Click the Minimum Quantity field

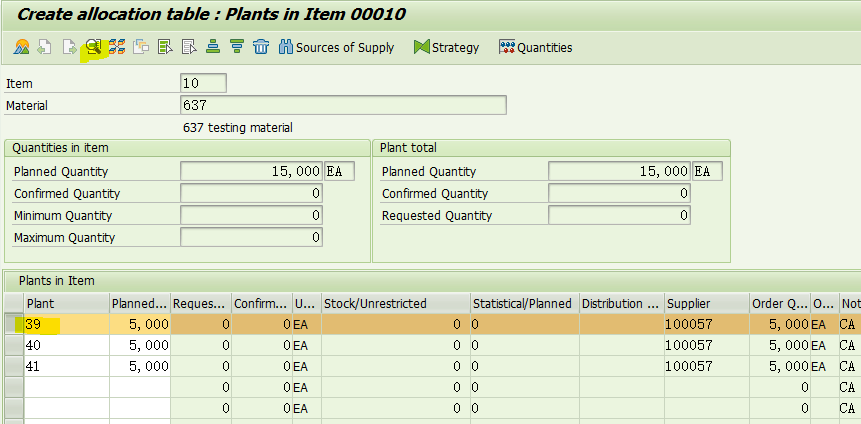tap(251, 215)
